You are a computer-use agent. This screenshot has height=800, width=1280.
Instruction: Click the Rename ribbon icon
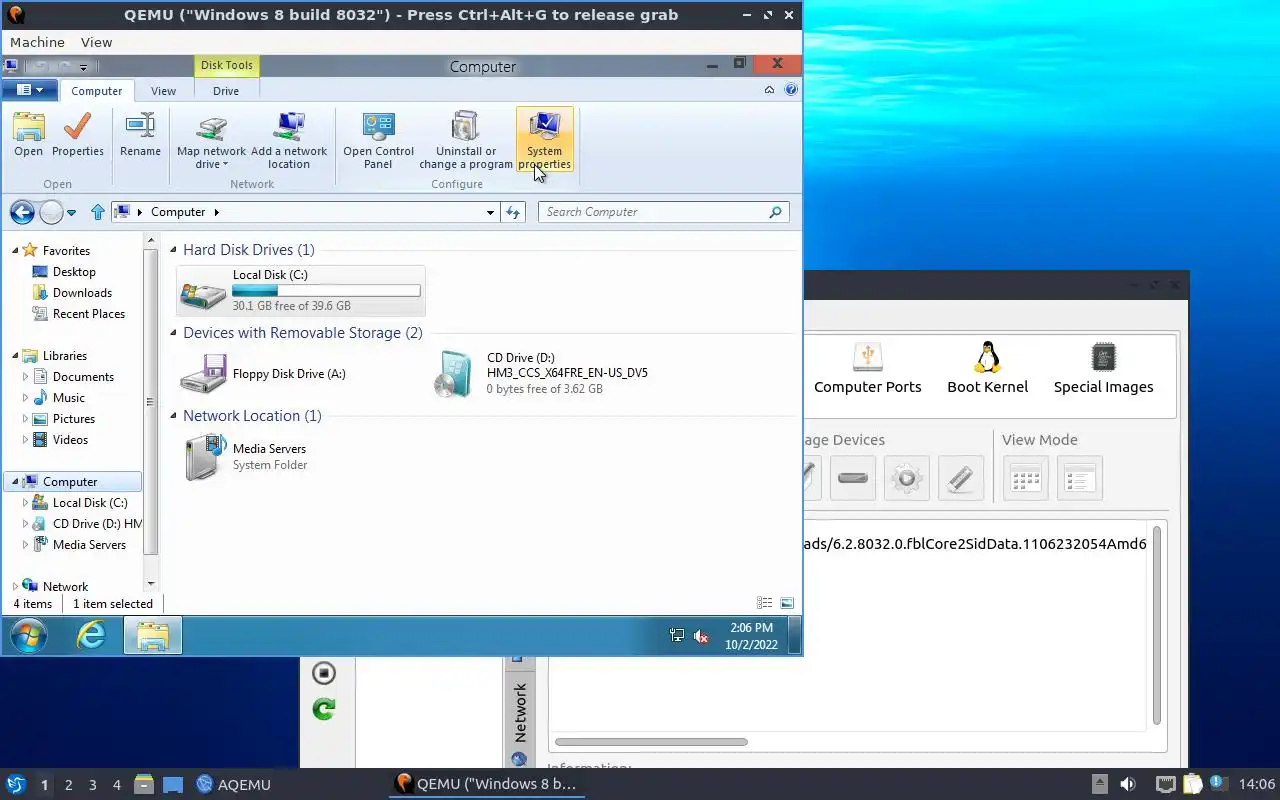140,135
